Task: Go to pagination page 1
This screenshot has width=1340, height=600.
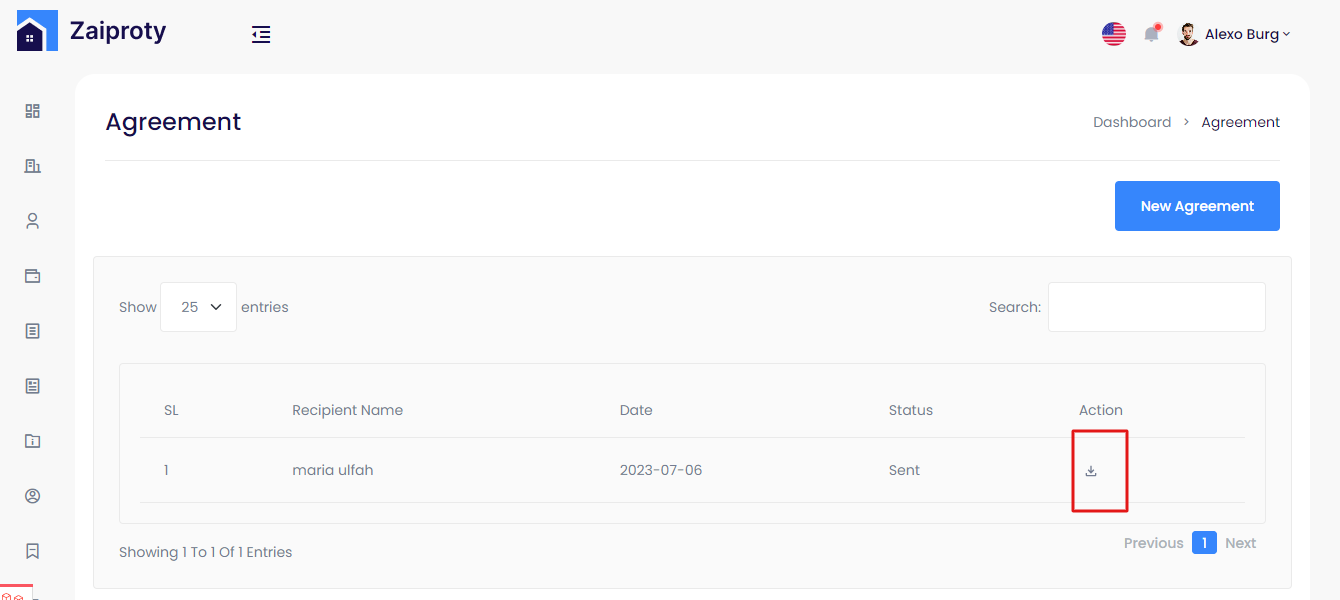Action: (x=1204, y=543)
